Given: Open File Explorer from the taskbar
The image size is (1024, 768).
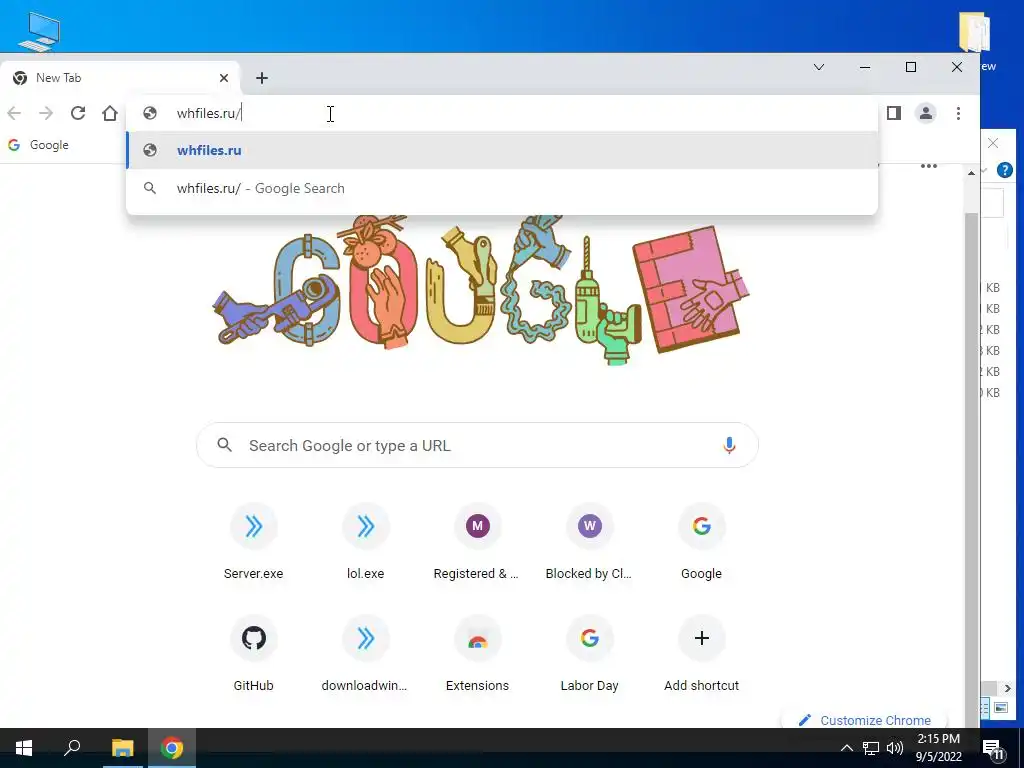Looking at the screenshot, I should click(122, 748).
